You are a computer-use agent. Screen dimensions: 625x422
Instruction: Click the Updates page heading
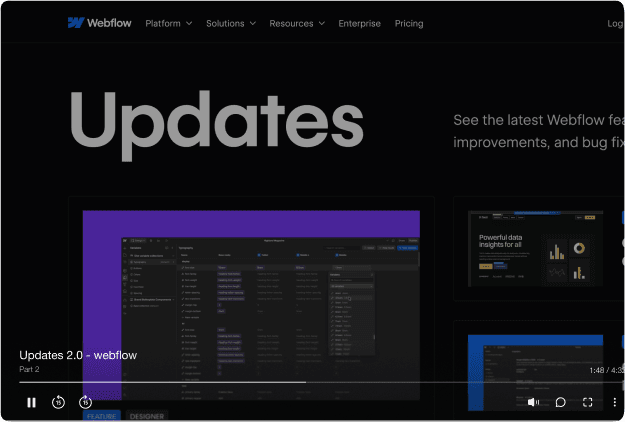[x=216, y=126]
